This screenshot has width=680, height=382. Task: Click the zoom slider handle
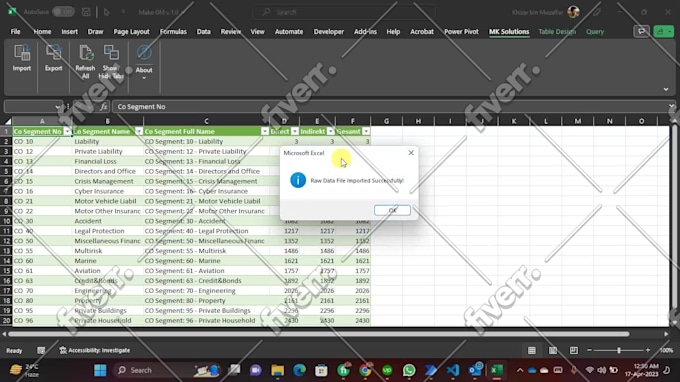point(619,350)
